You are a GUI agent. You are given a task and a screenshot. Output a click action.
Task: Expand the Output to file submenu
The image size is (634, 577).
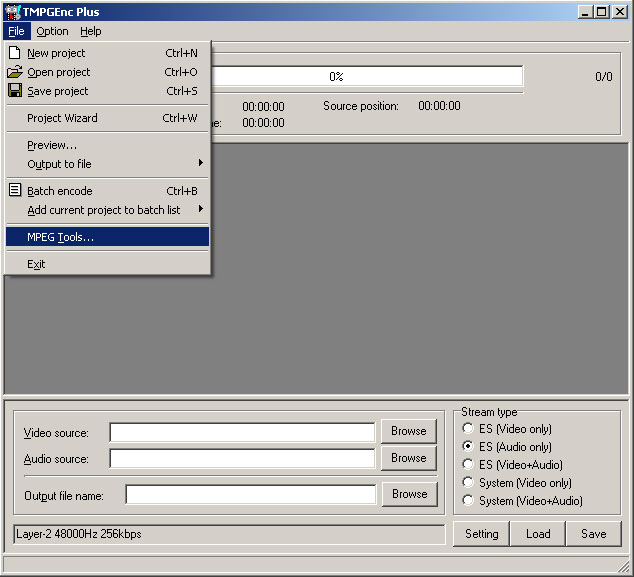point(108,164)
